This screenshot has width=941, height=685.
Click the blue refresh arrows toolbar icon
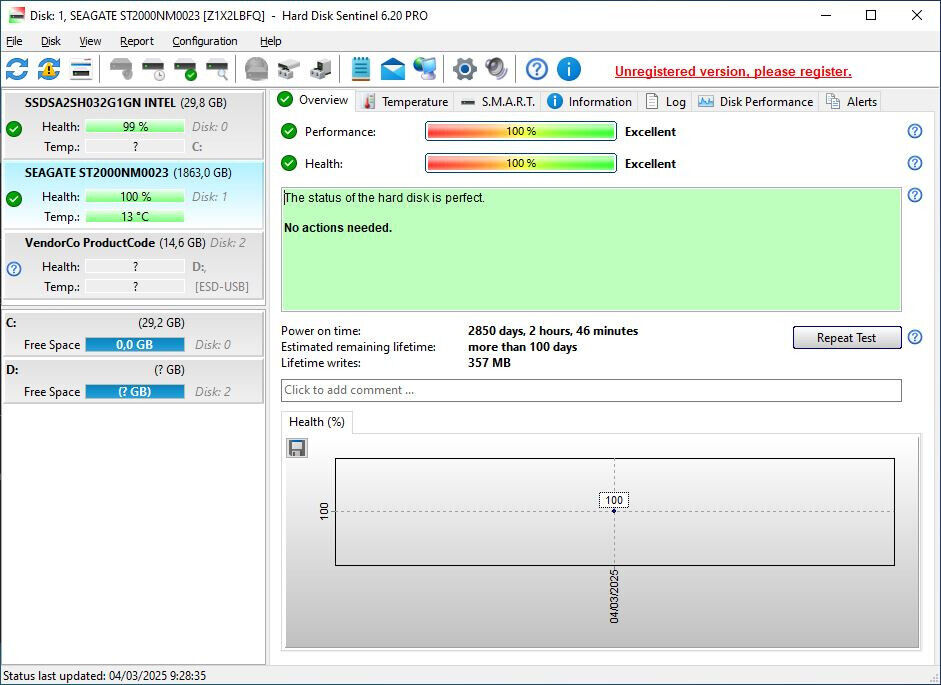tap(17, 69)
